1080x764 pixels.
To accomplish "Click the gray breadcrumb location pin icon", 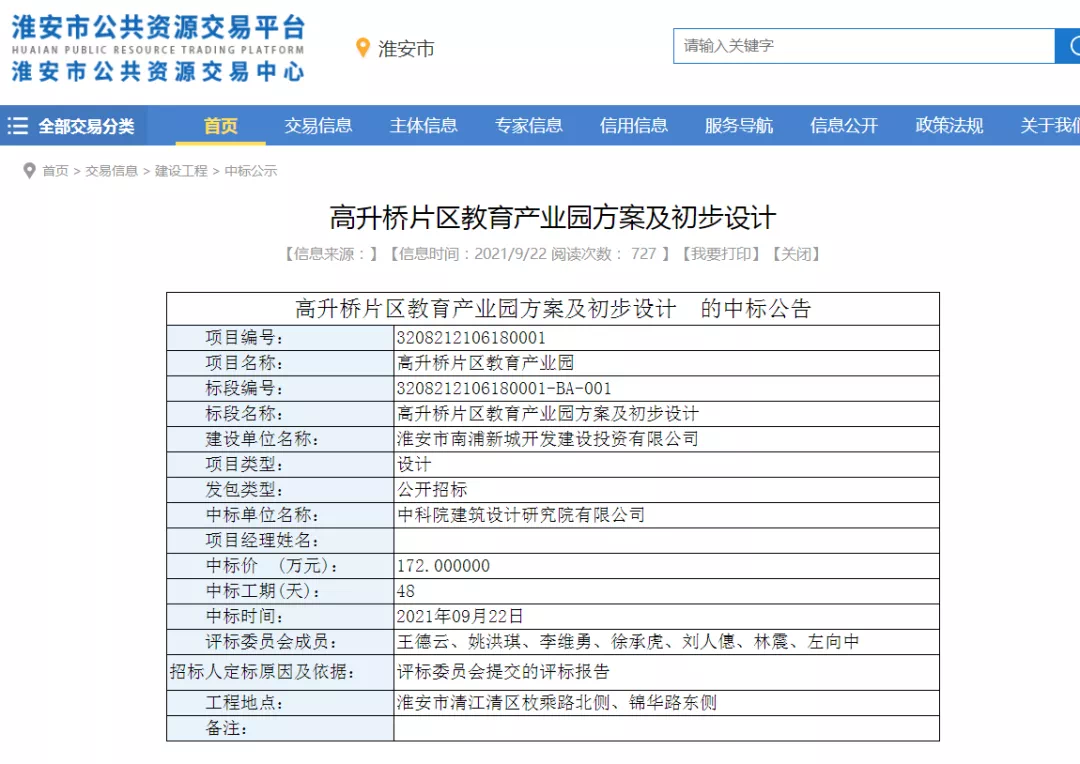I will [29, 170].
